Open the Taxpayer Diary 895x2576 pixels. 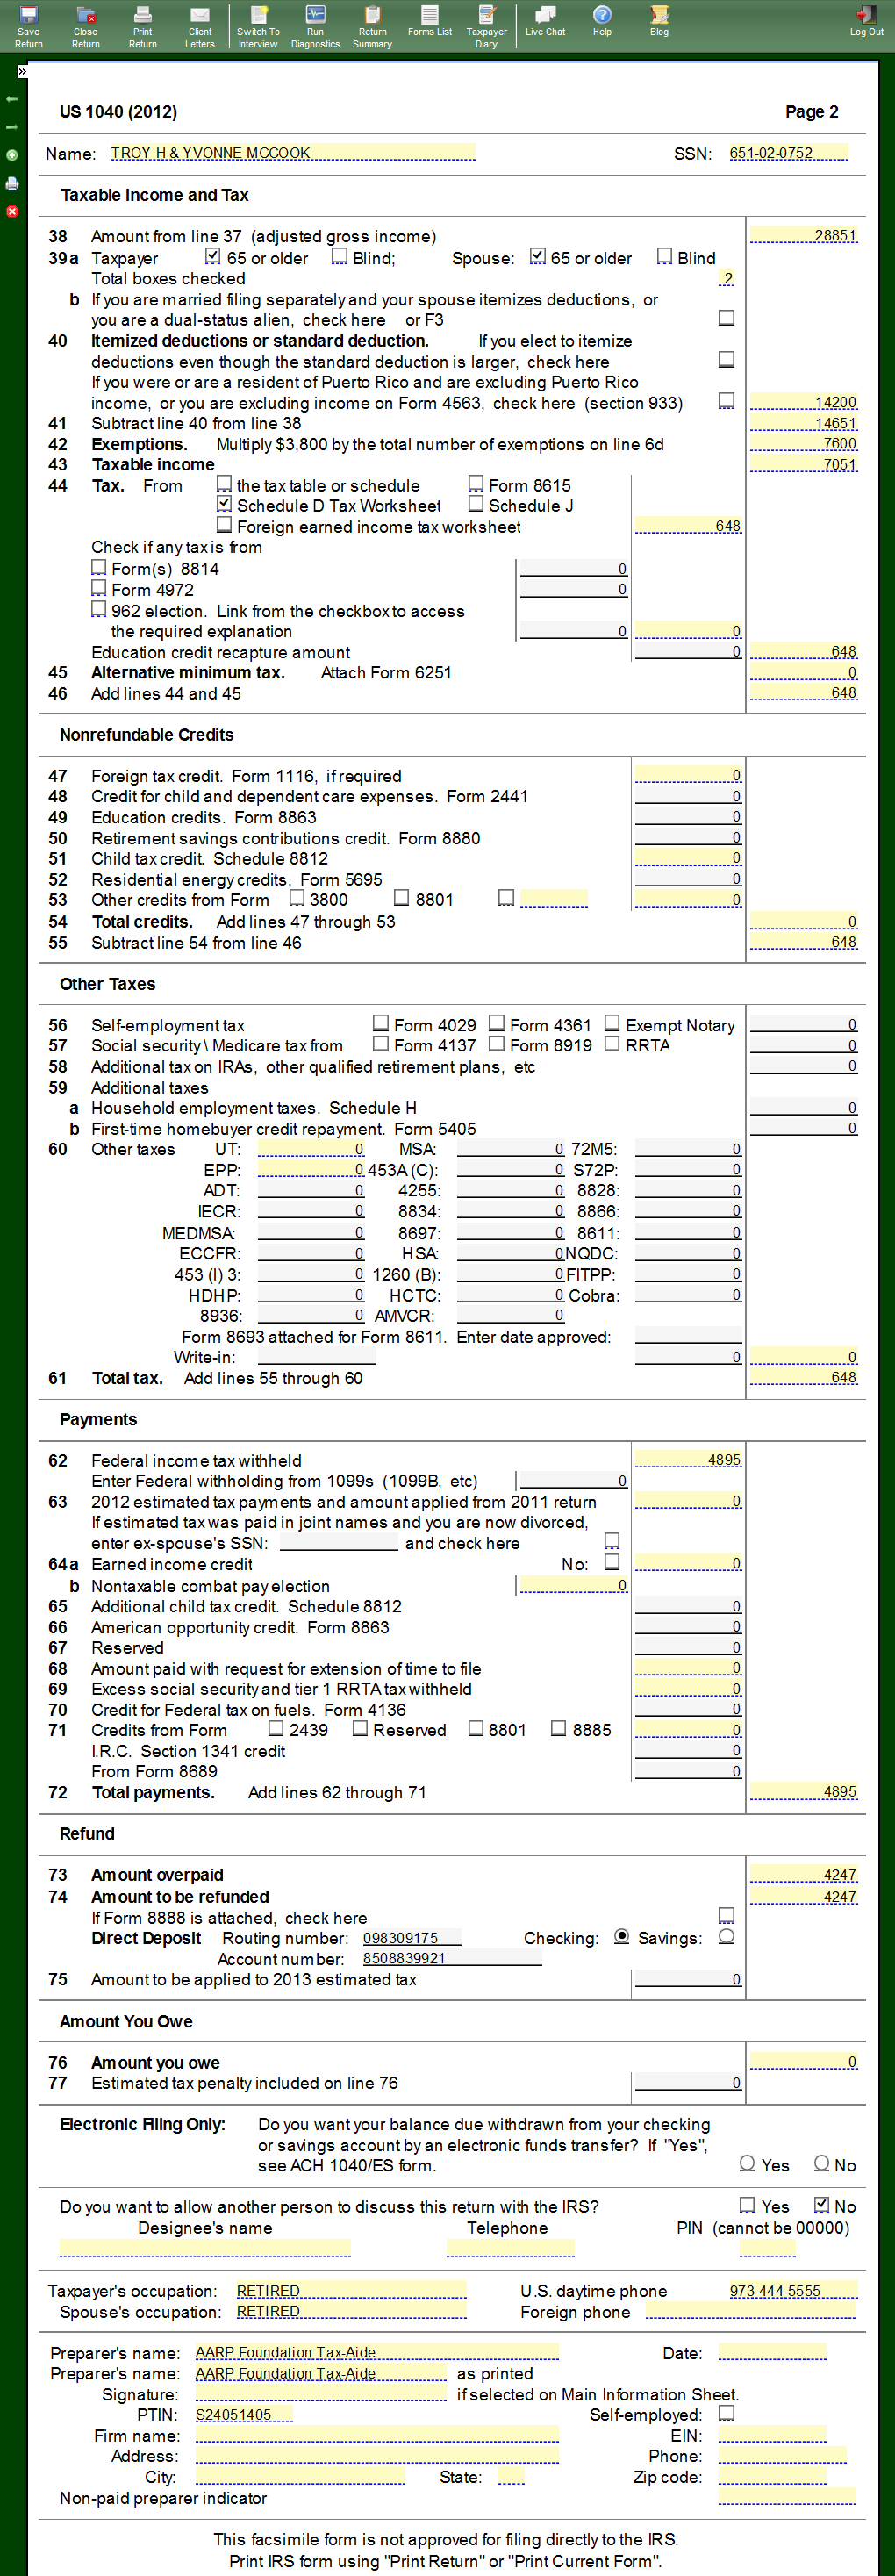(x=486, y=25)
